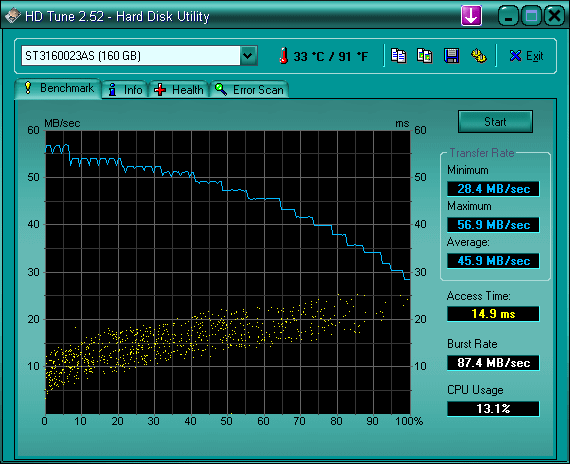Click the Burst Rate 87.4 MB/sec field
The width and height of the screenshot is (570, 464).
[x=493, y=363]
